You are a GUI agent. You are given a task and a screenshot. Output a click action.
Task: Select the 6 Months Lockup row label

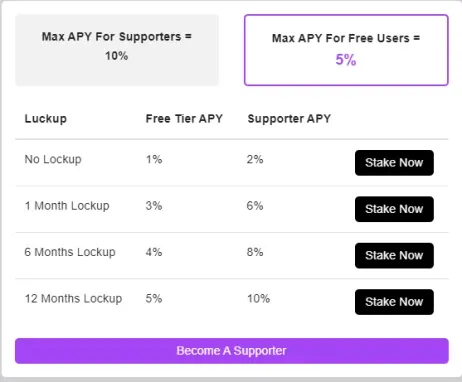click(70, 252)
